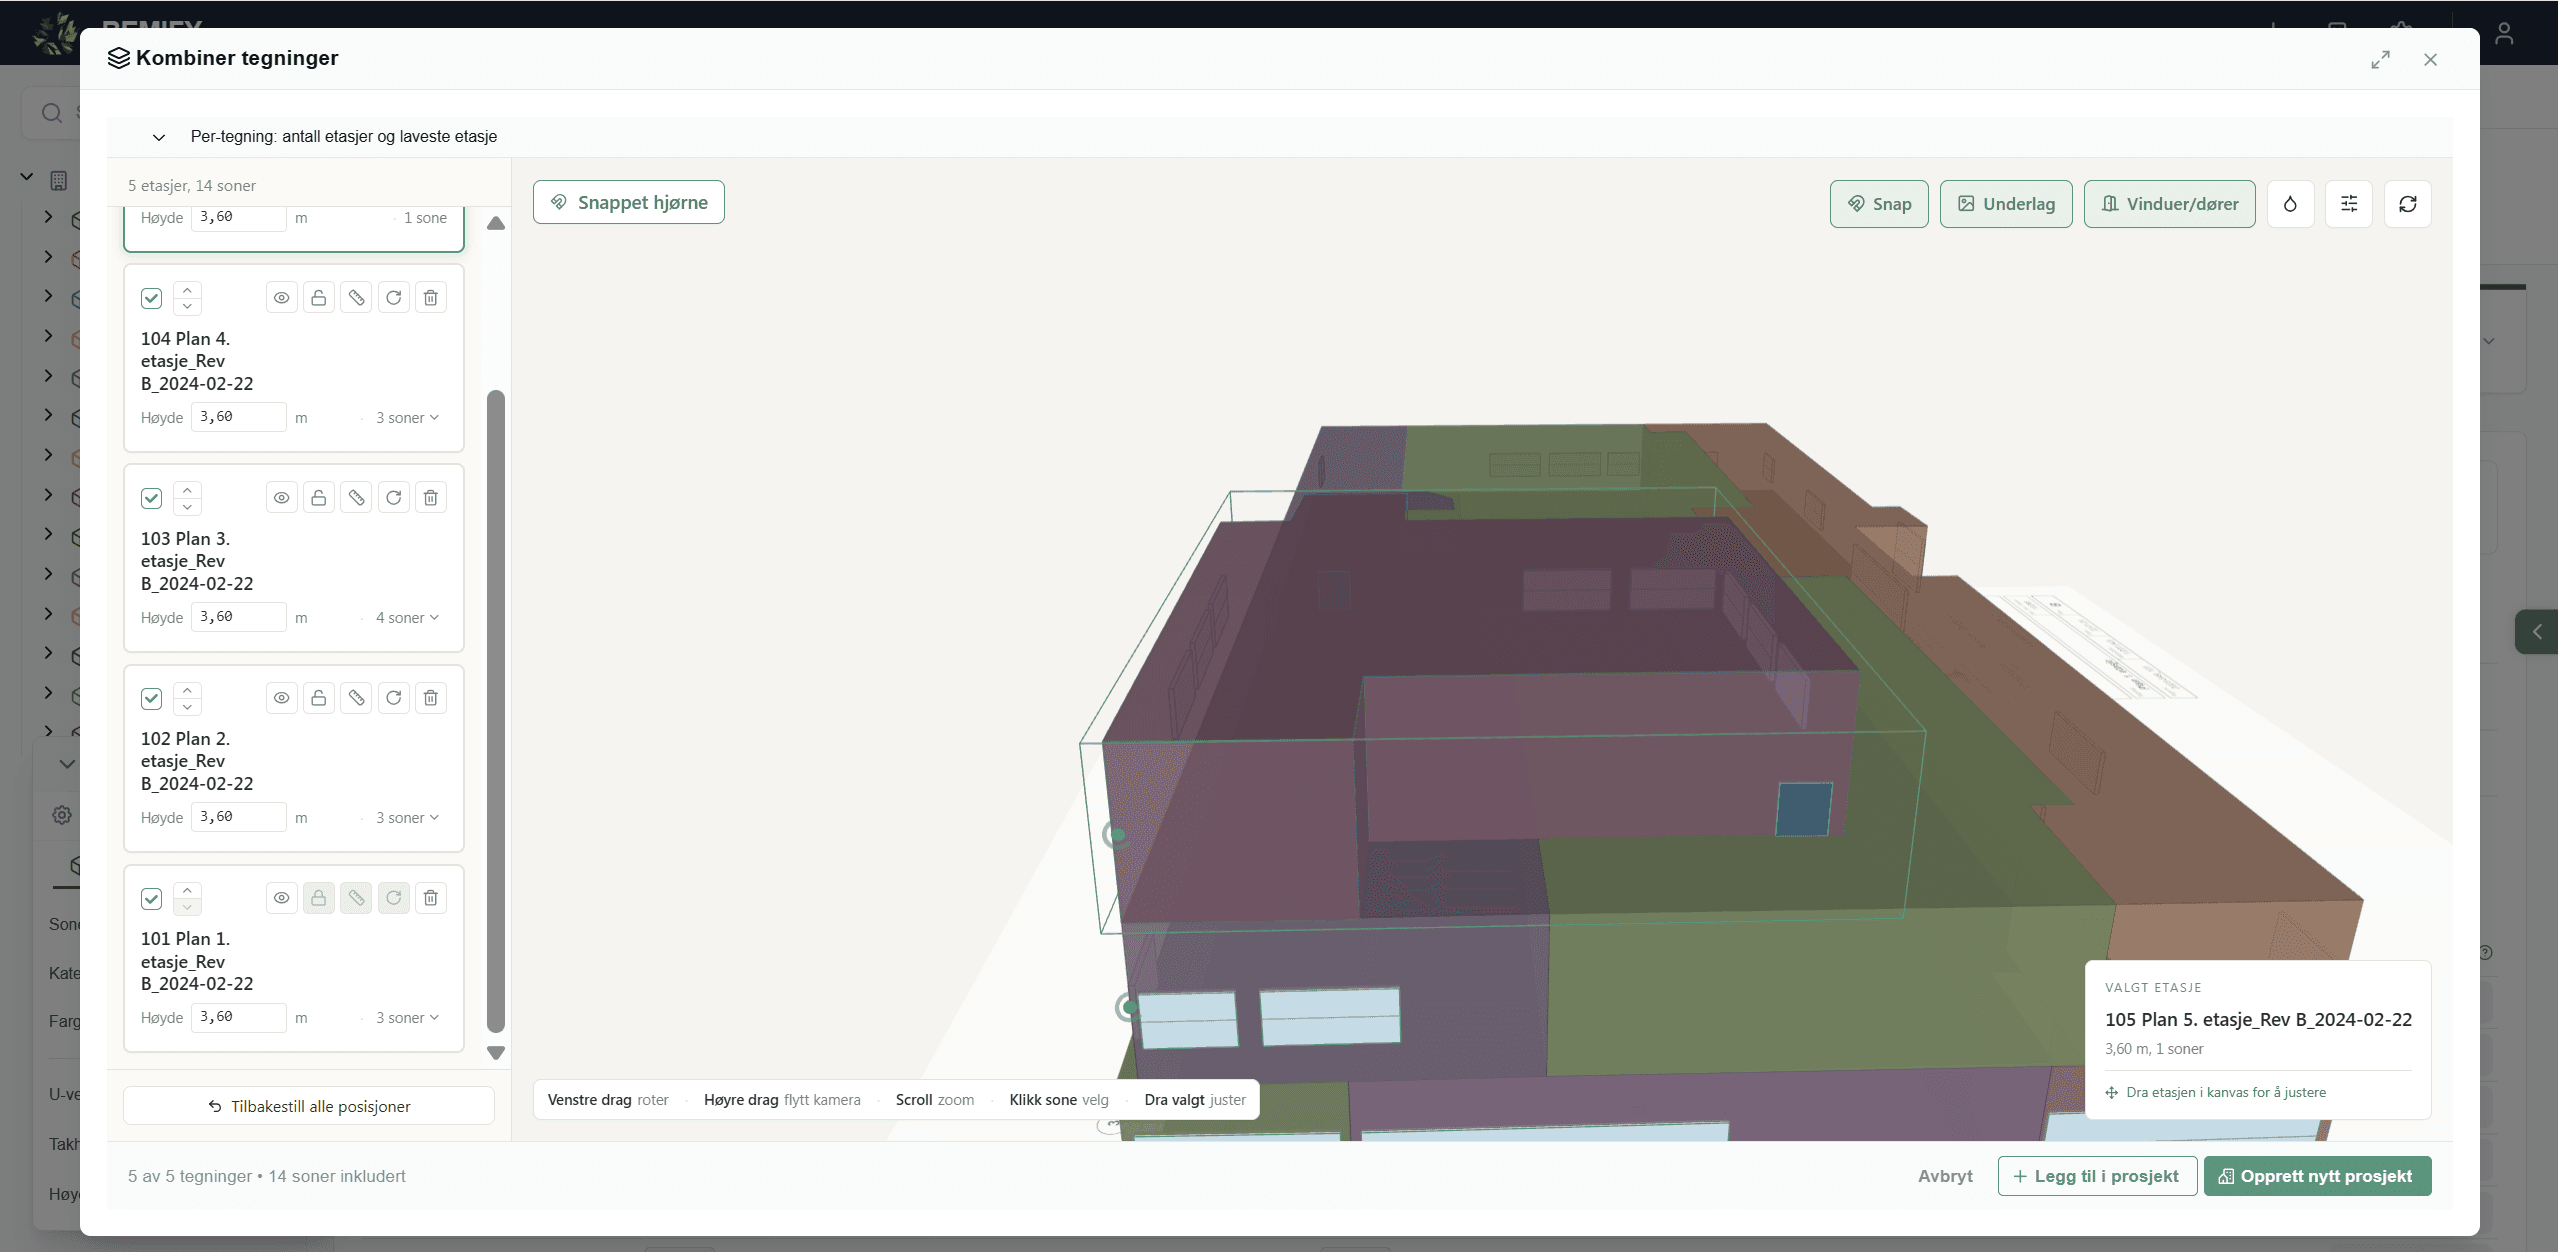Viewport: 2558px width, 1252px height.
Task: Open the opacity droplet icon in toolbar
Action: click(x=2290, y=204)
